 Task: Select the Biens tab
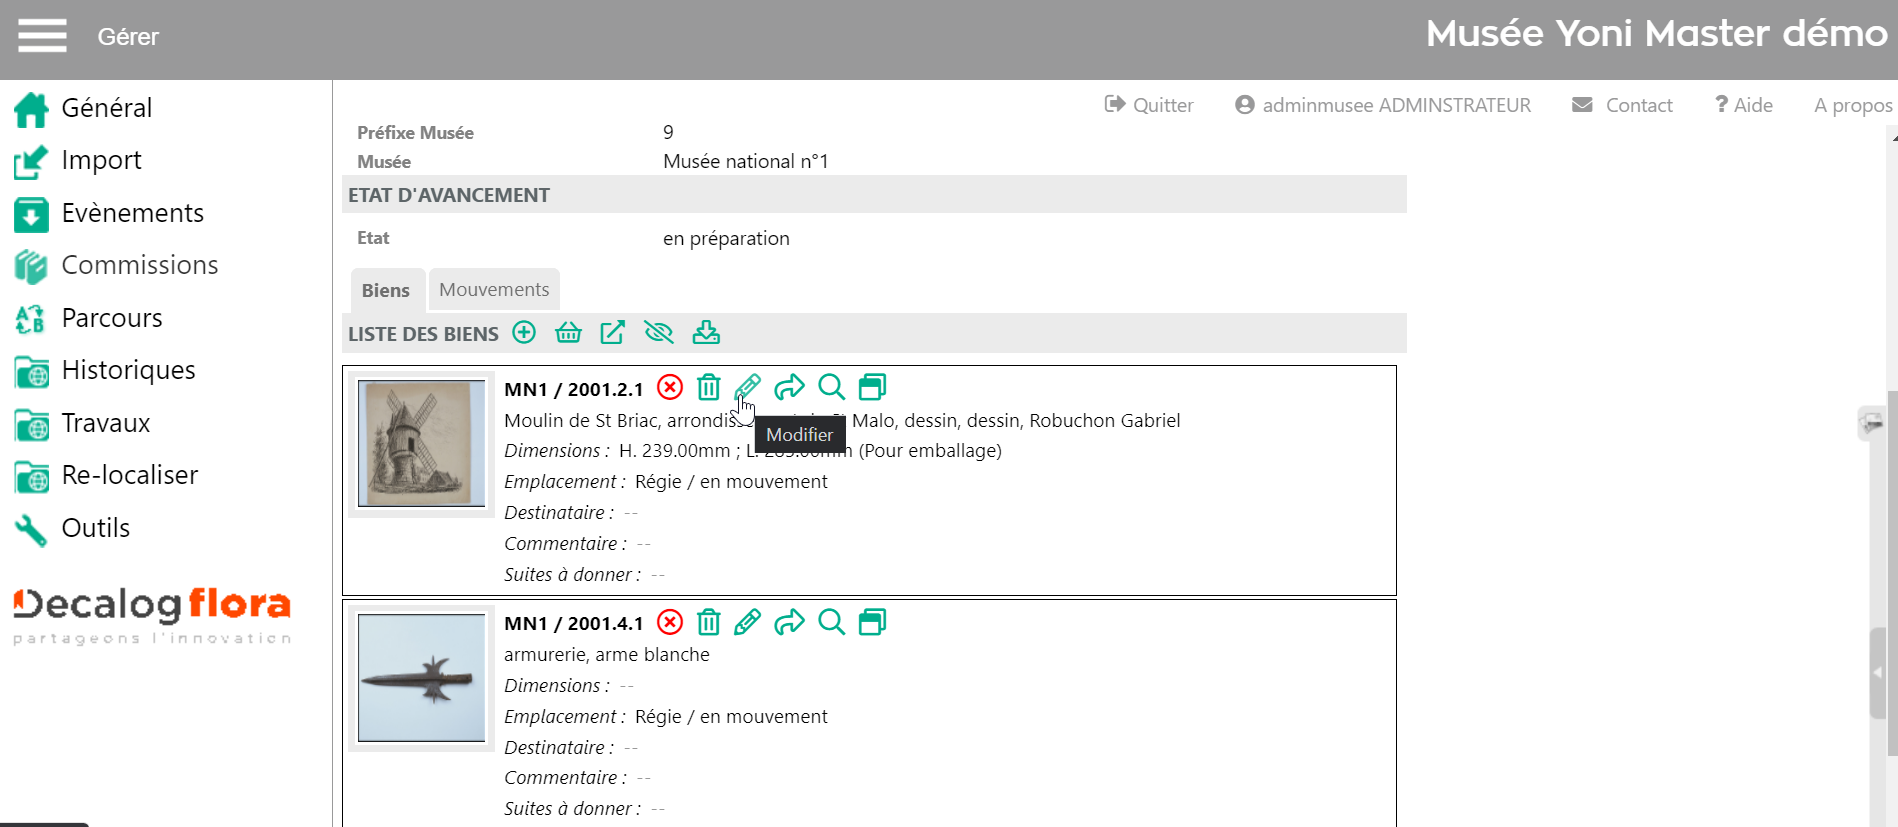pos(386,291)
